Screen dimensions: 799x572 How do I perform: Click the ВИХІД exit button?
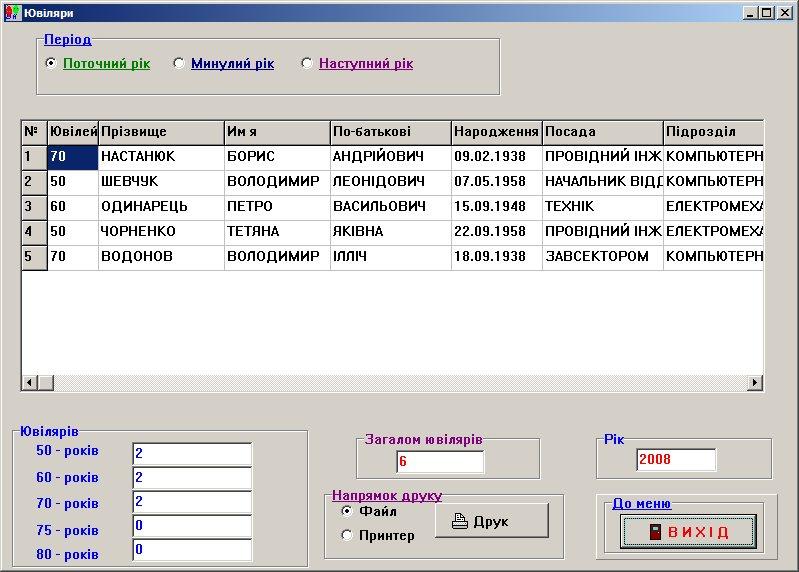tap(688, 532)
